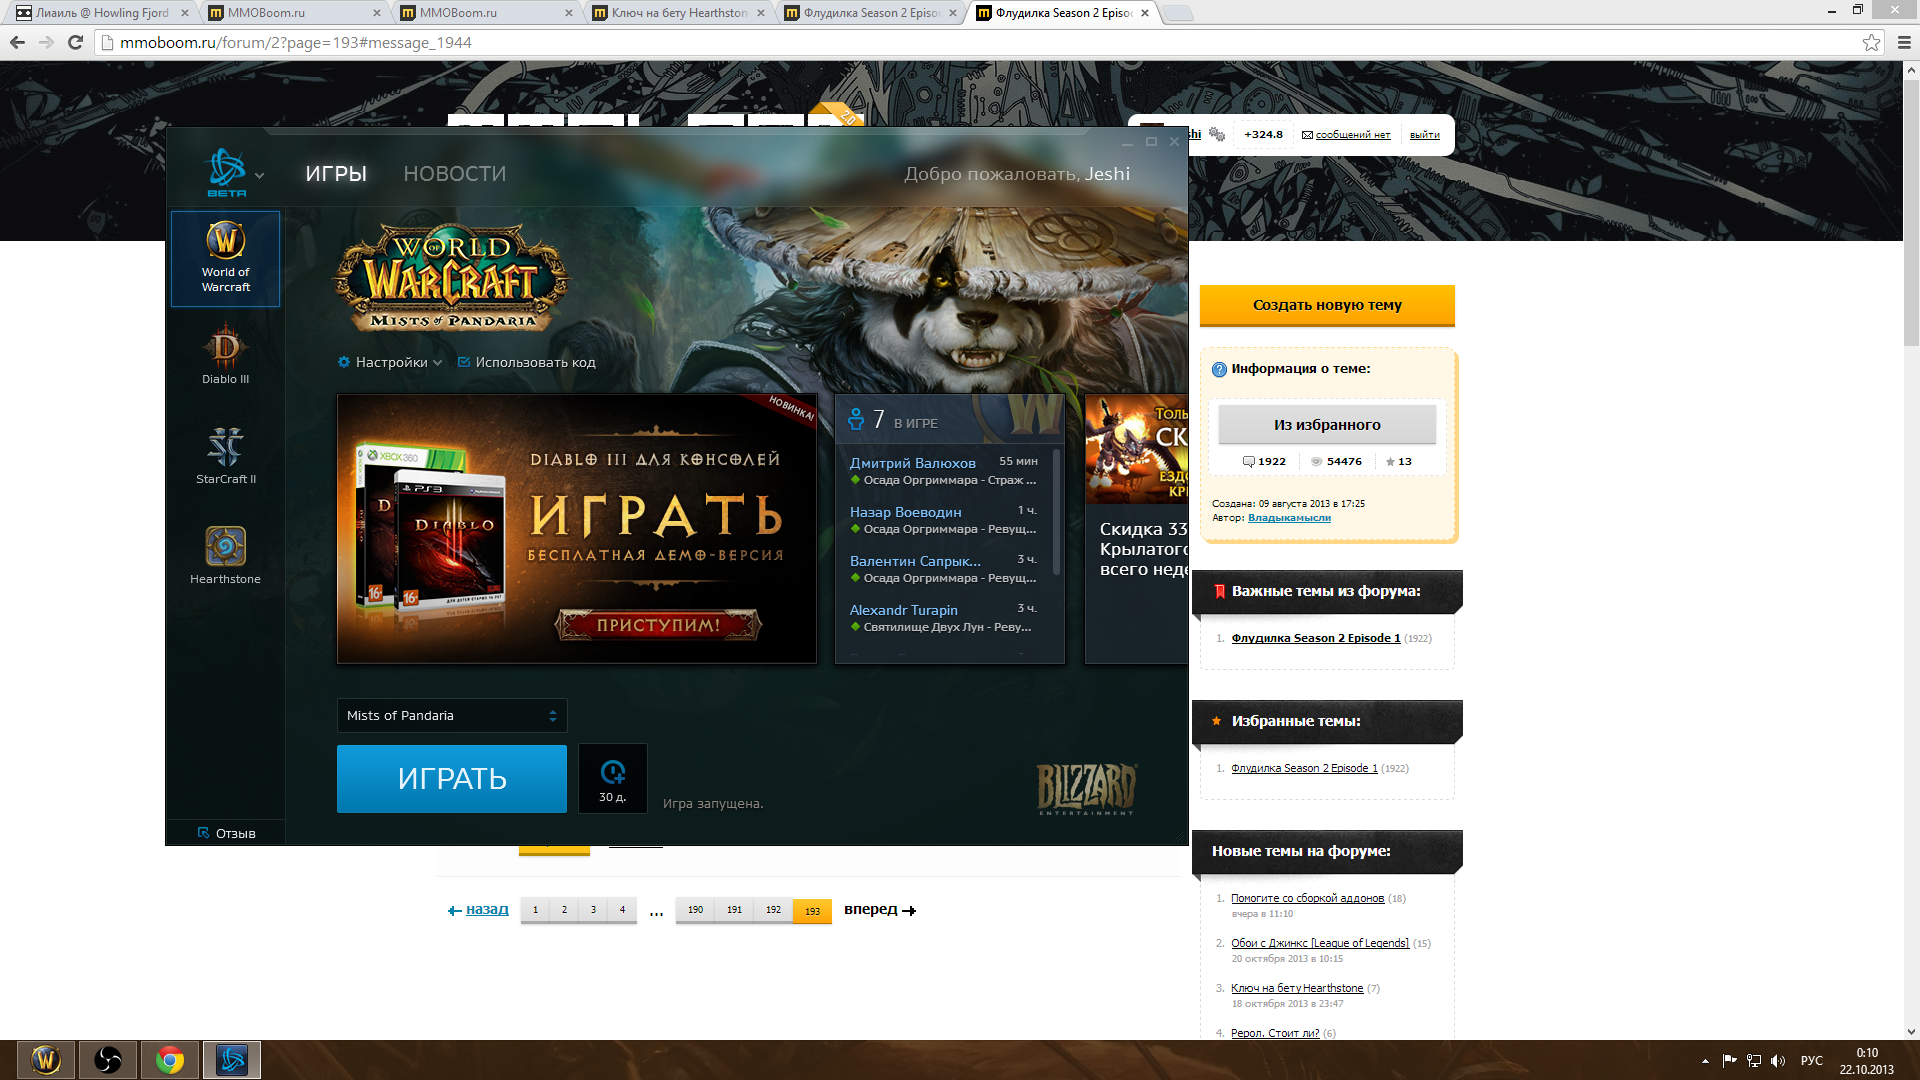
Task: Click the network icon in system tray
Action: coord(1754,1061)
